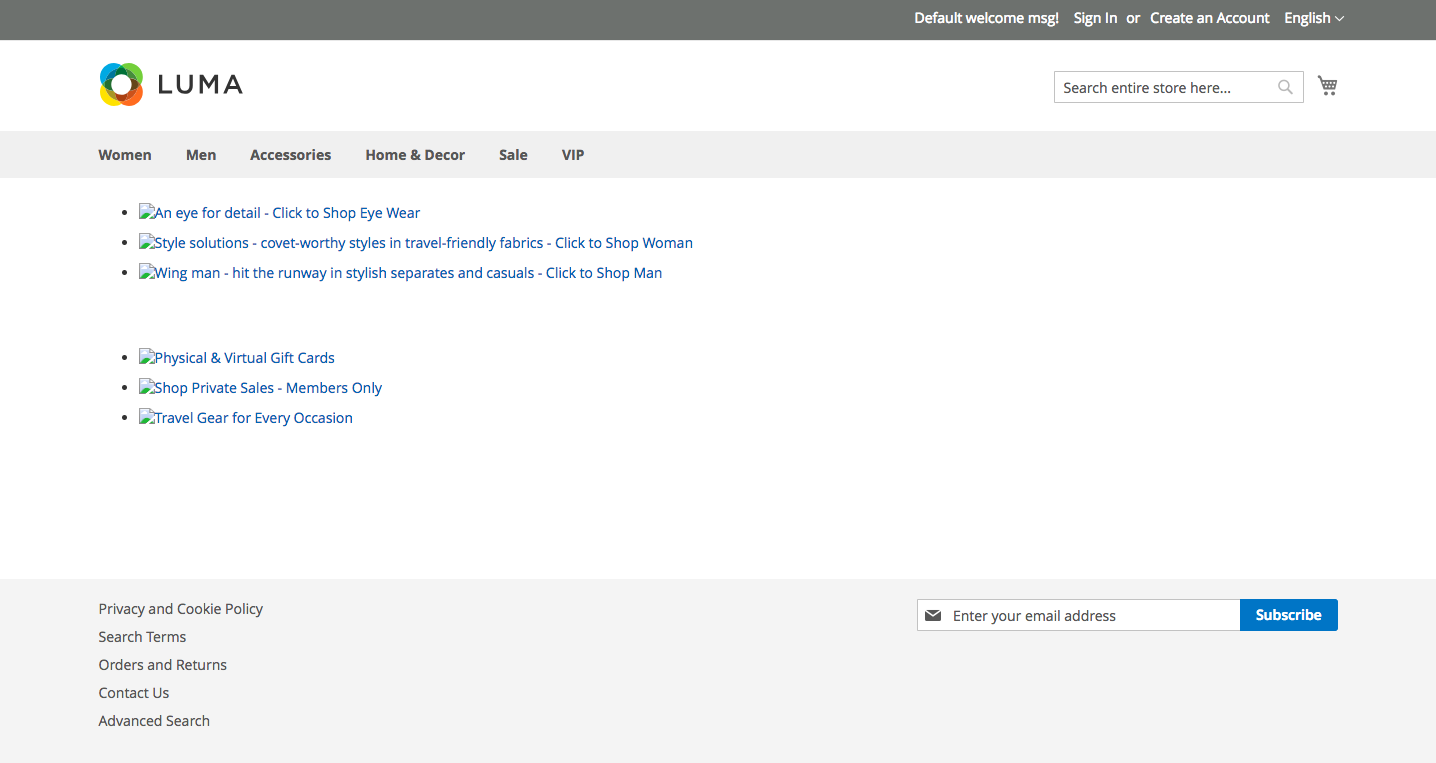This screenshot has width=1436, height=763.
Task: Open Home & Decor category
Action: click(x=415, y=155)
